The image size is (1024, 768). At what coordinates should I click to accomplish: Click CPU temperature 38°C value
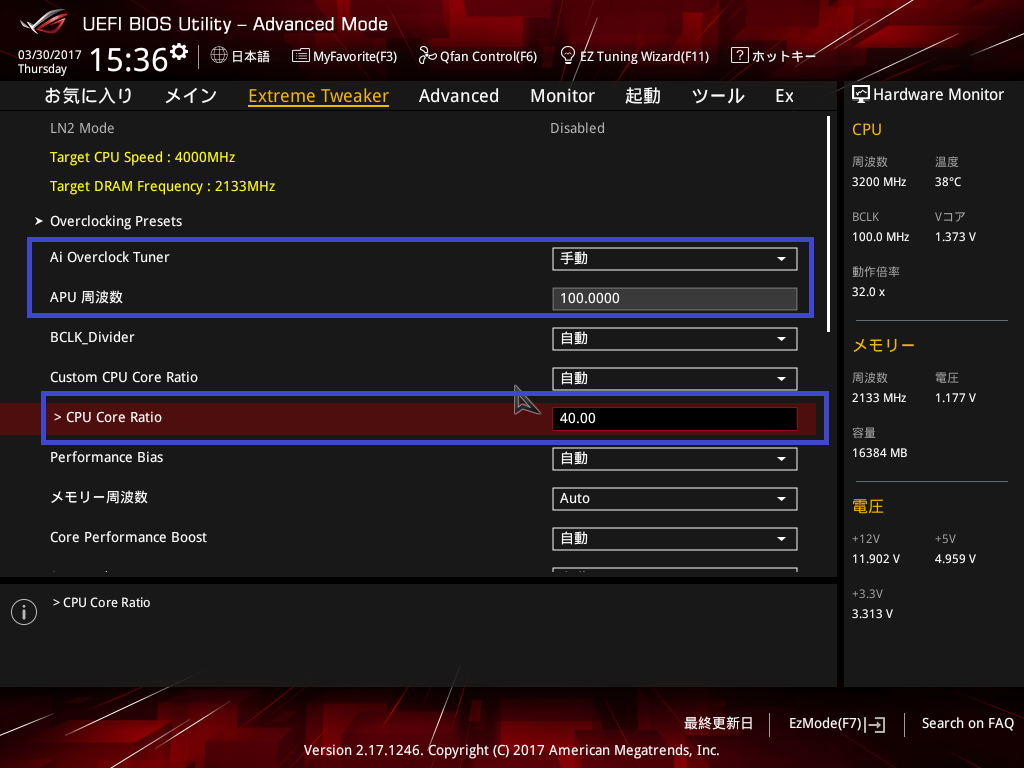[948, 182]
